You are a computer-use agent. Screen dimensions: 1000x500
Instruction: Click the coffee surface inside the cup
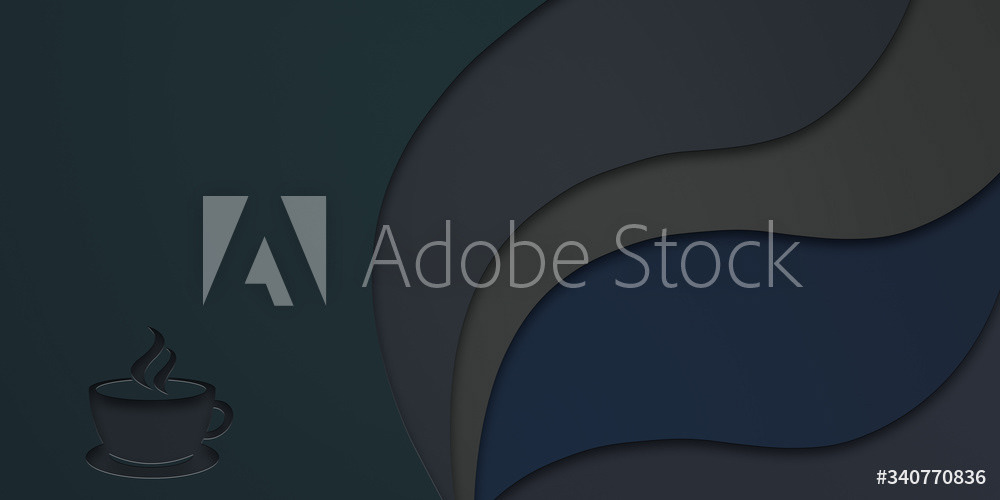(x=152, y=389)
